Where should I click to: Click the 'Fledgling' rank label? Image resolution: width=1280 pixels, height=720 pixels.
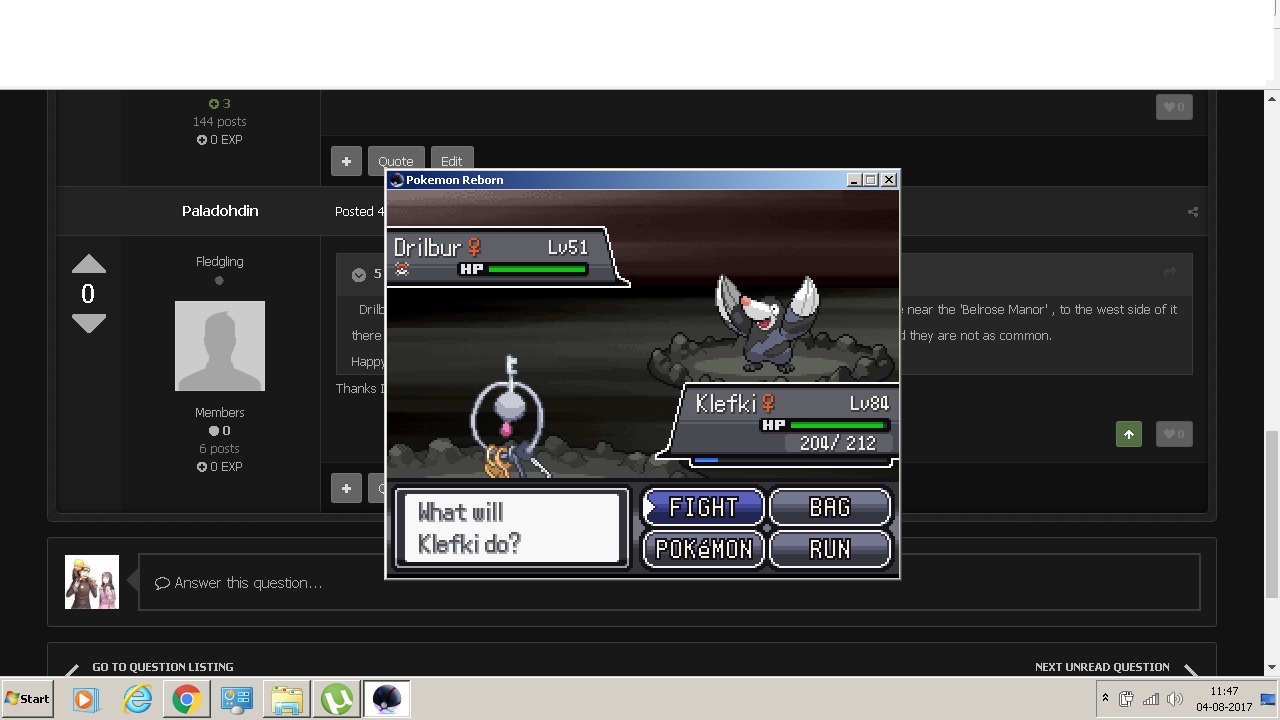220,261
